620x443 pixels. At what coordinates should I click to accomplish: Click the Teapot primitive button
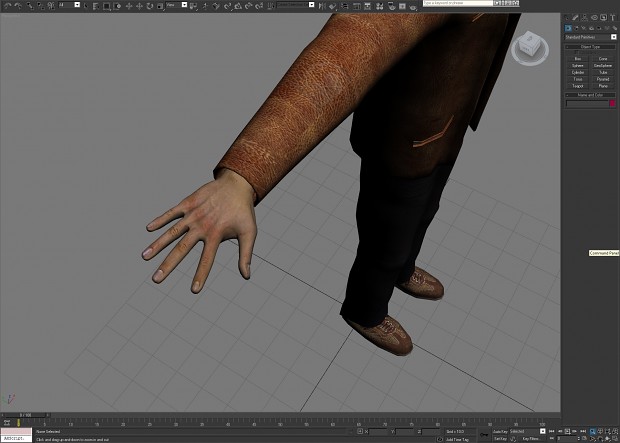pos(578,86)
